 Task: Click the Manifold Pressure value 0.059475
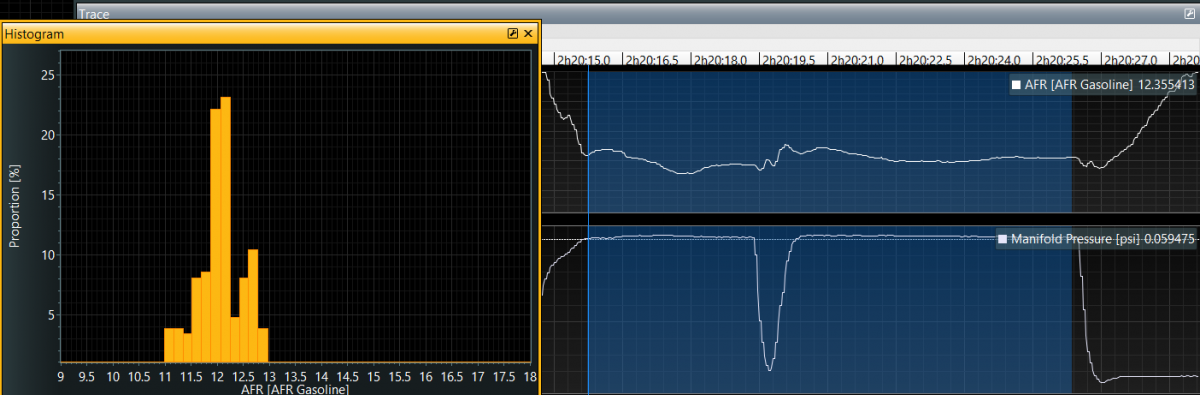[1170, 239]
